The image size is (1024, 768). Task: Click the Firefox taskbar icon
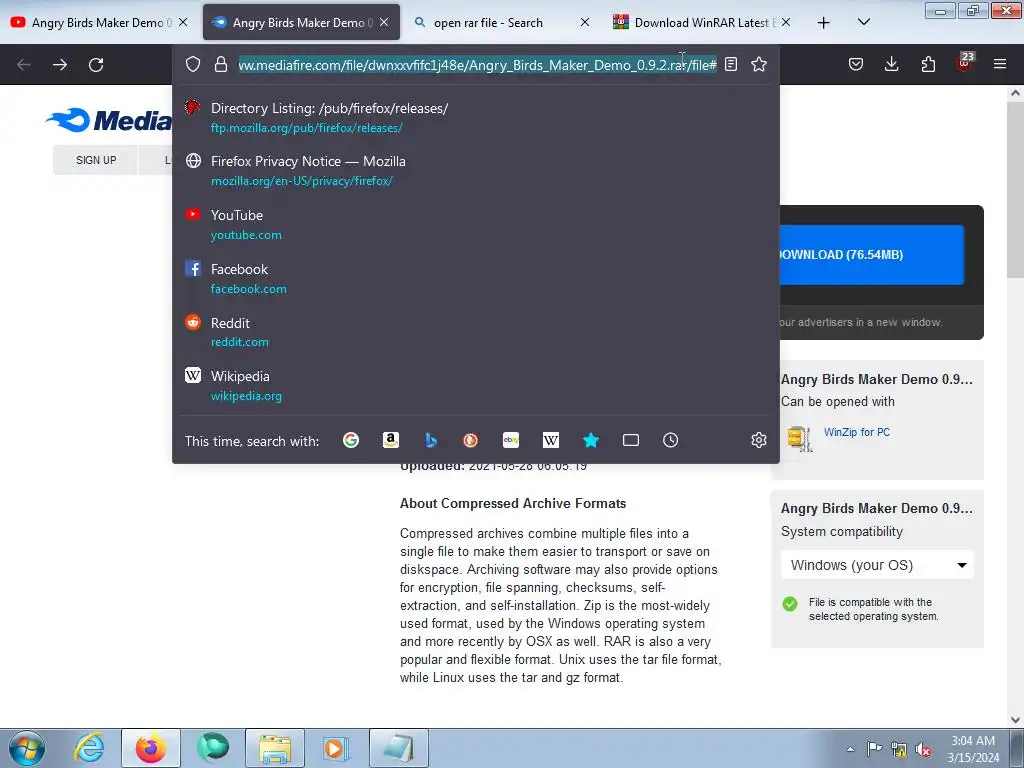click(151, 748)
